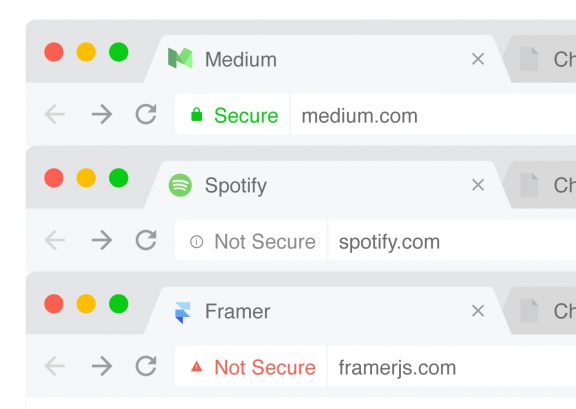The width and height of the screenshot is (576, 409).
Task: Close the Spotify tab
Action: [x=478, y=185]
